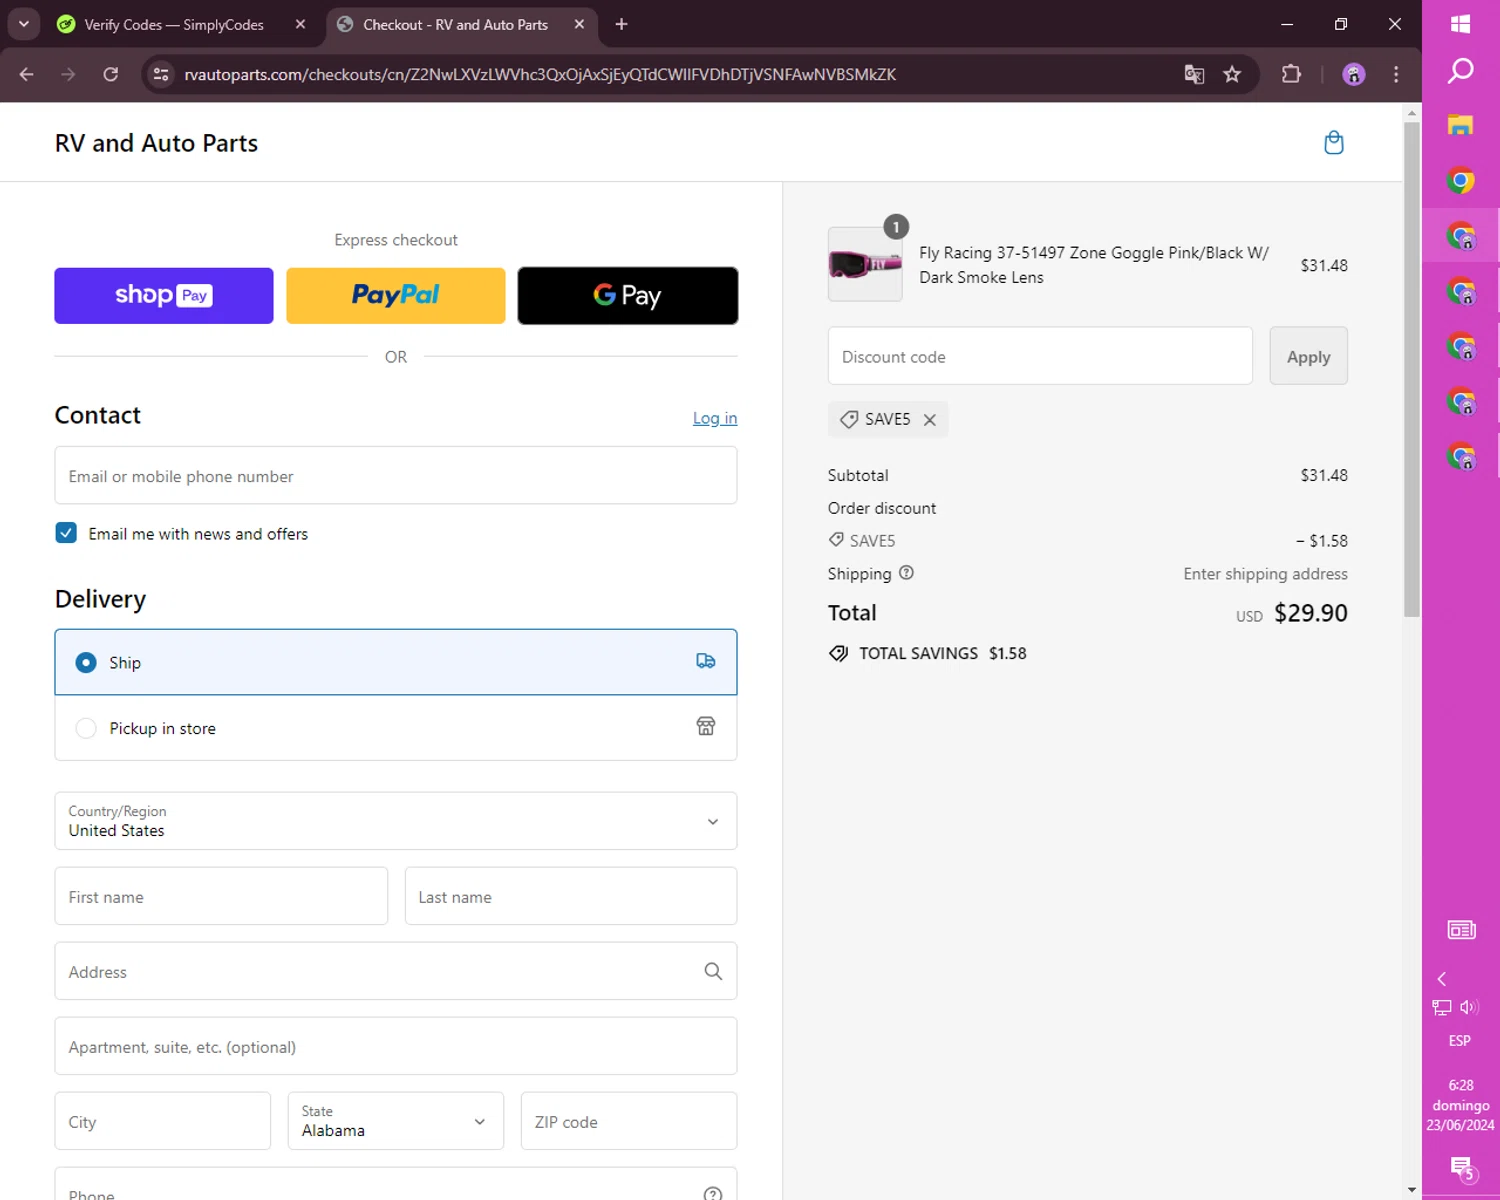Click the Apartment, suite, etc. field
The height and width of the screenshot is (1200, 1500).
[x=396, y=1046]
